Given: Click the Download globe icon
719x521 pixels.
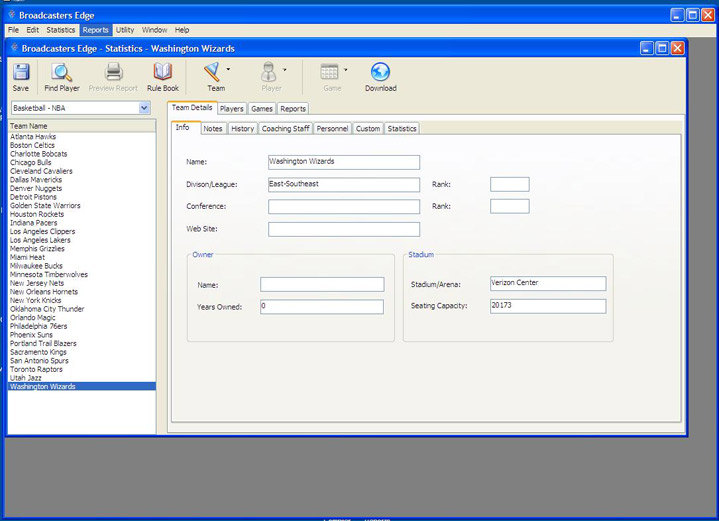Looking at the screenshot, I should pyautogui.click(x=380, y=72).
